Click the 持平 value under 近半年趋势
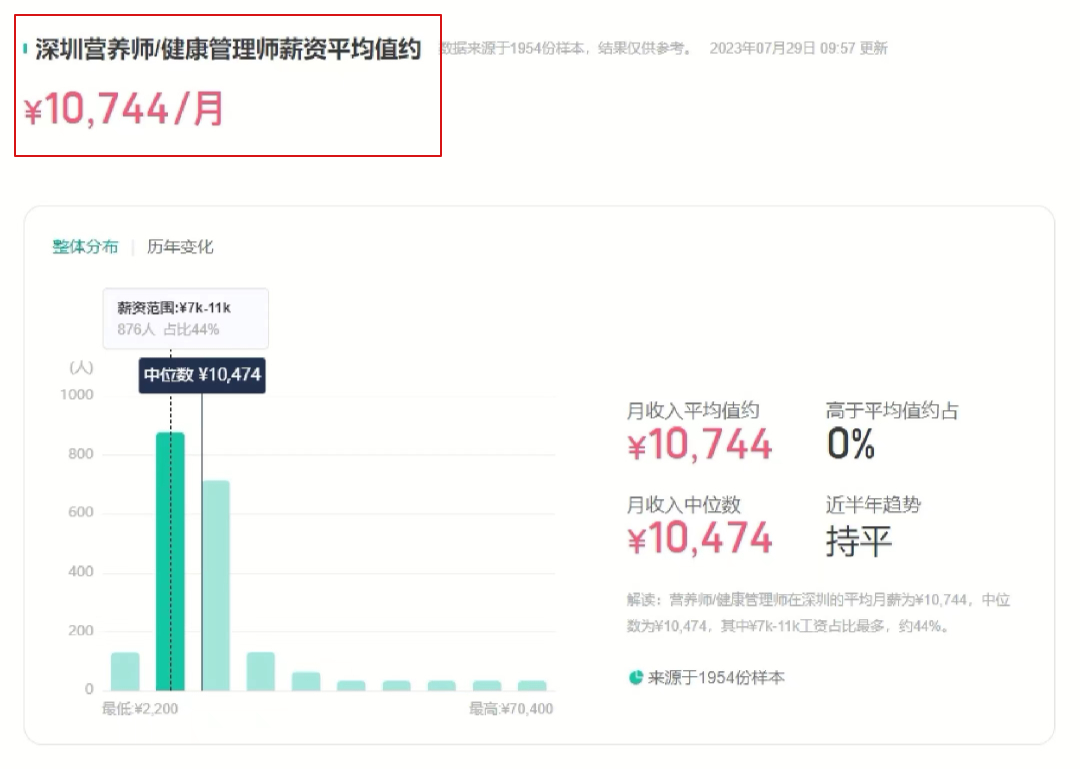 pyautogui.click(x=858, y=541)
